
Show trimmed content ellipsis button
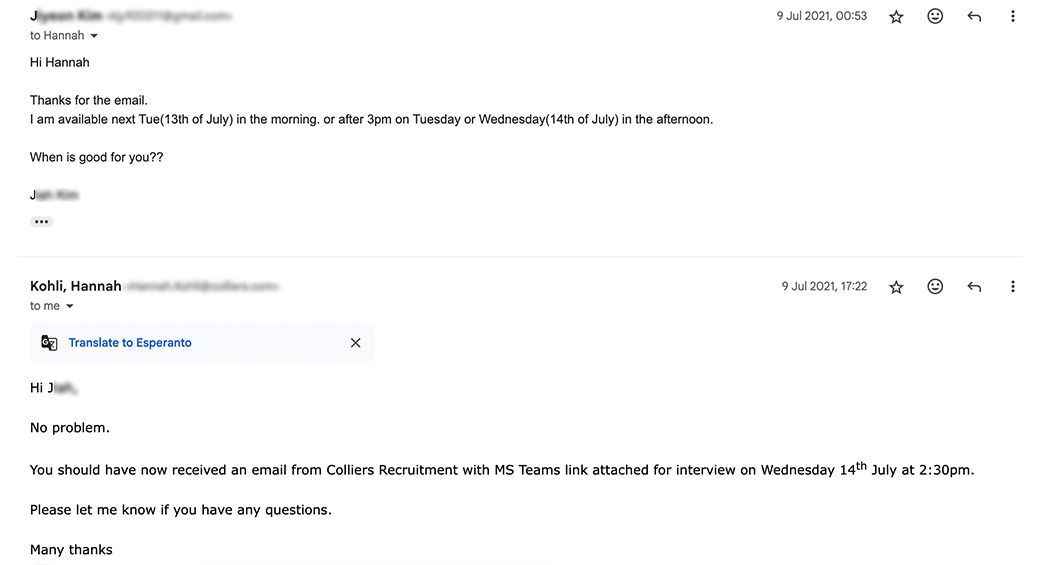coord(41,221)
